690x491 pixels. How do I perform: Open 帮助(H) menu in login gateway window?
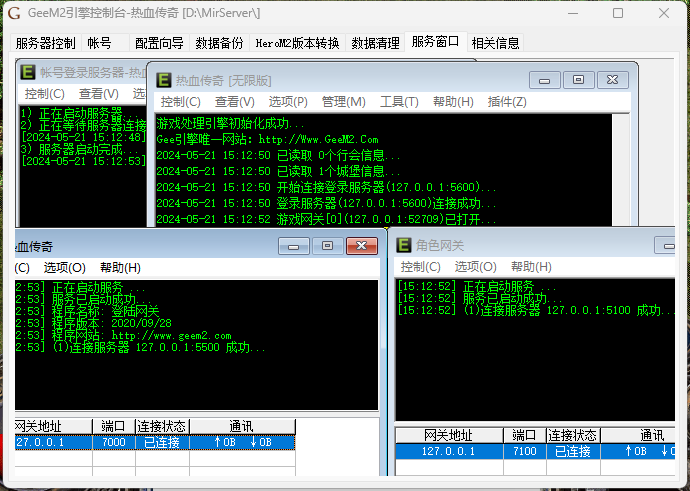[x=120, y=268]
